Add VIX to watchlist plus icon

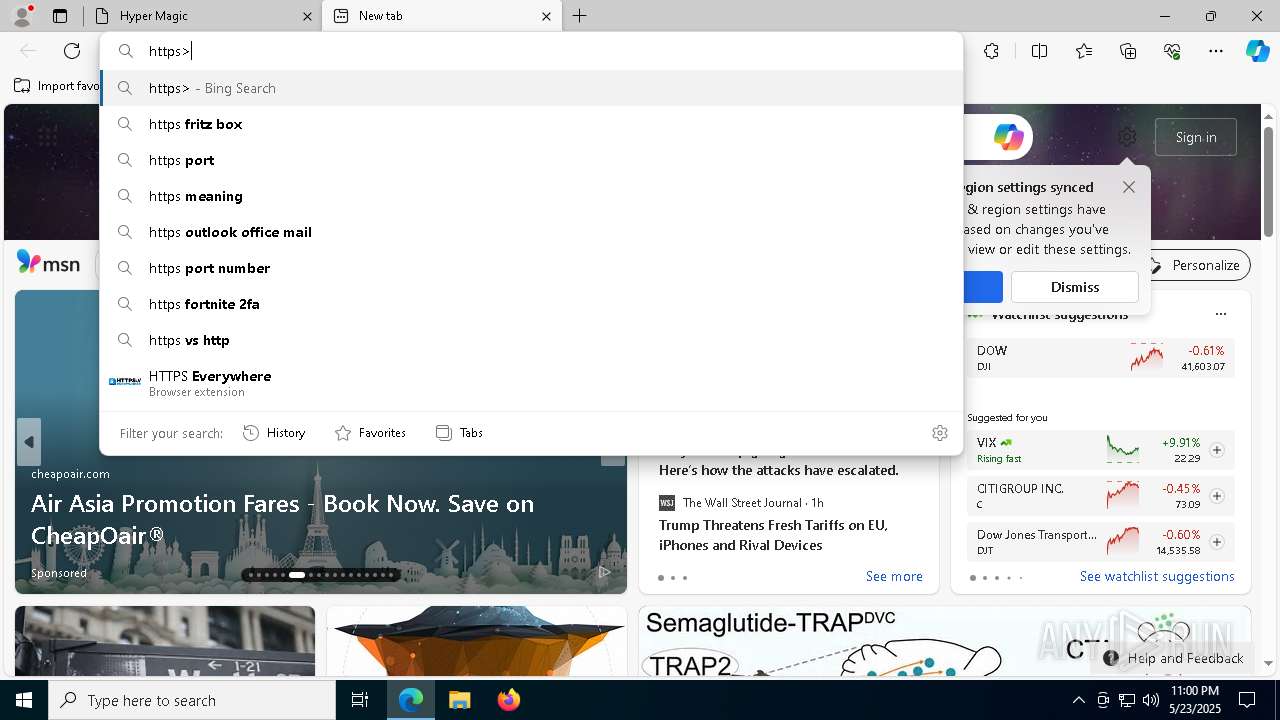point(1217,450)
